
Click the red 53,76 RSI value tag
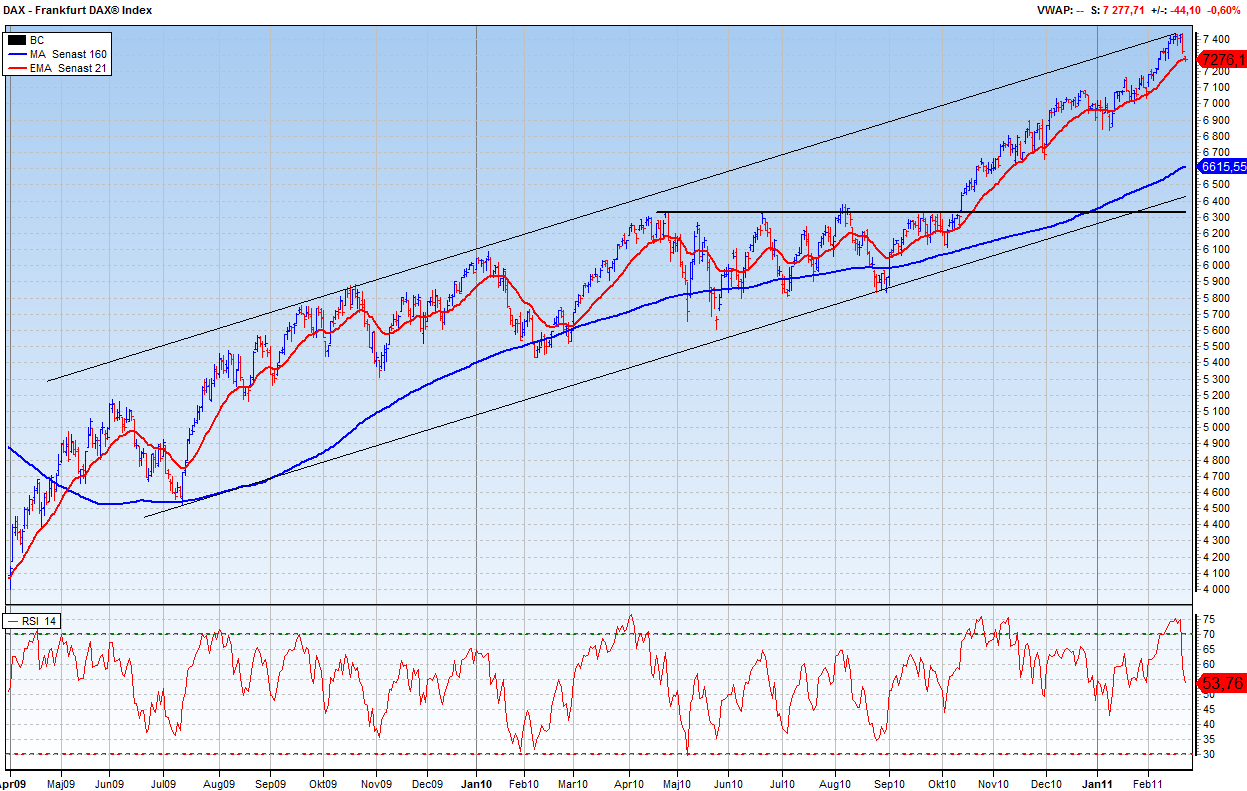1224,684
